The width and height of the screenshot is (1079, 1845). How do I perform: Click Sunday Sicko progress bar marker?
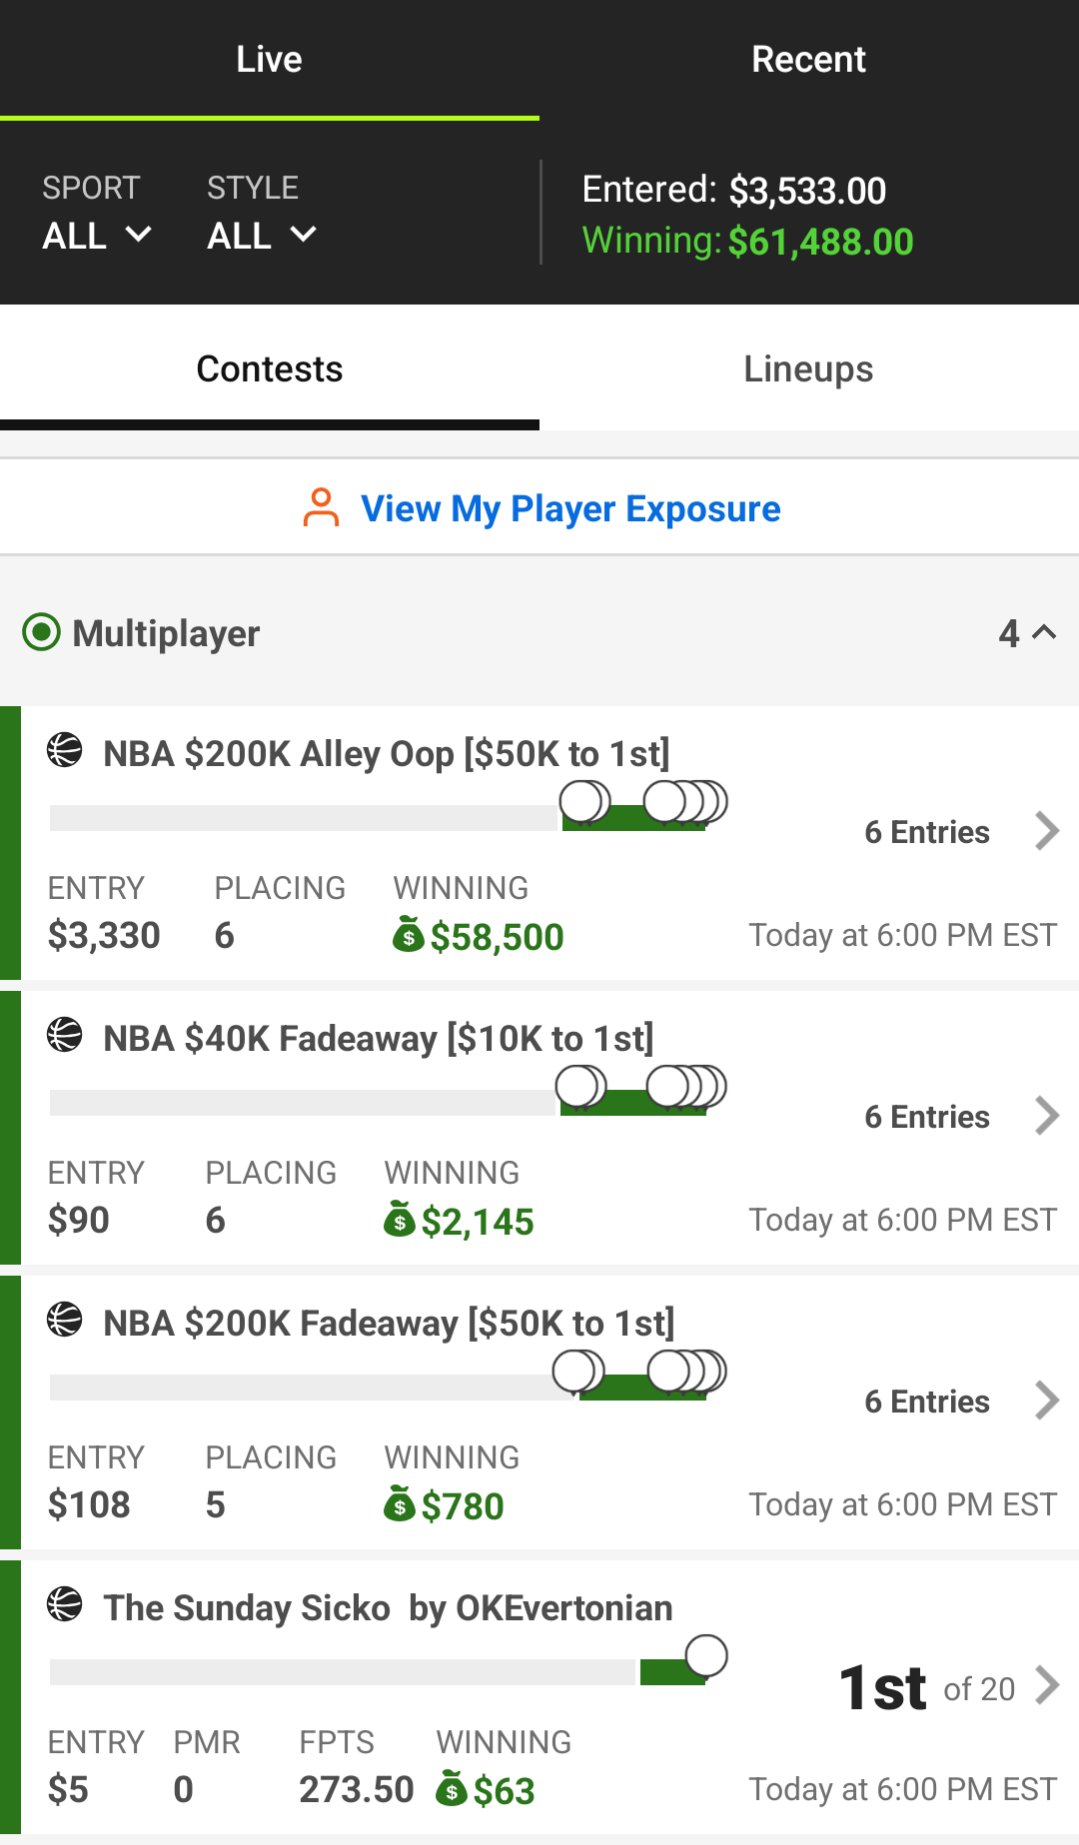pyautogui.click(x=706, y=1656)
